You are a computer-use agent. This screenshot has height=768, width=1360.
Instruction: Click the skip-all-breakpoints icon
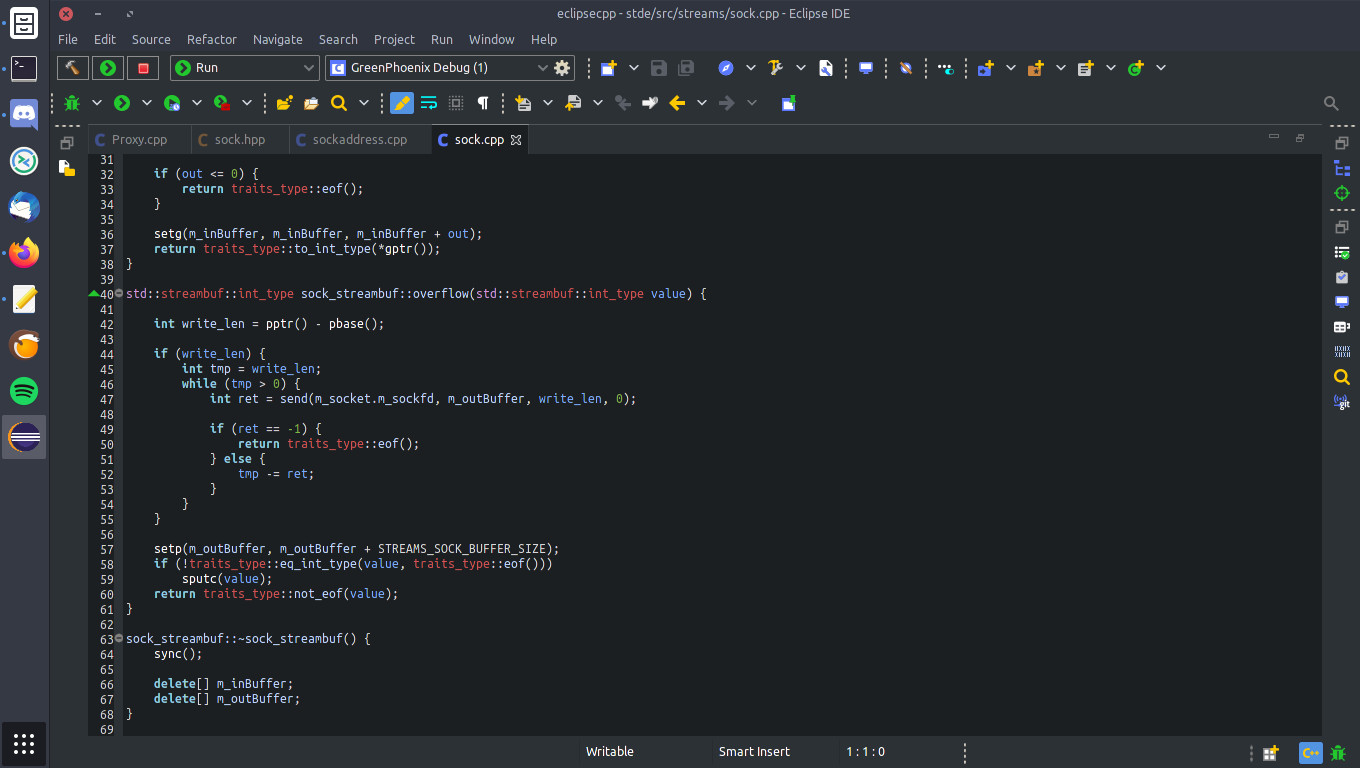click(x=906, y=68)
